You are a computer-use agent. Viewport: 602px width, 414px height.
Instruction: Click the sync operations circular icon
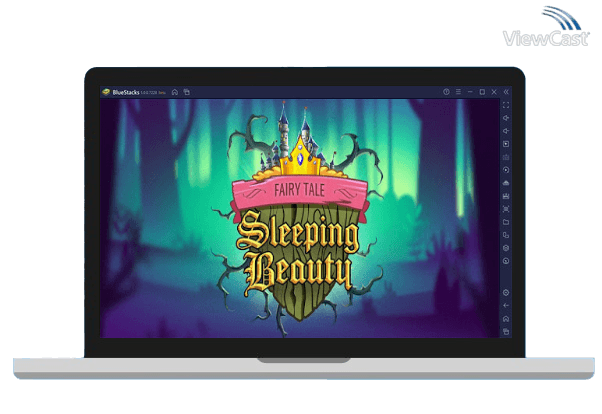(x=506, y=170)
